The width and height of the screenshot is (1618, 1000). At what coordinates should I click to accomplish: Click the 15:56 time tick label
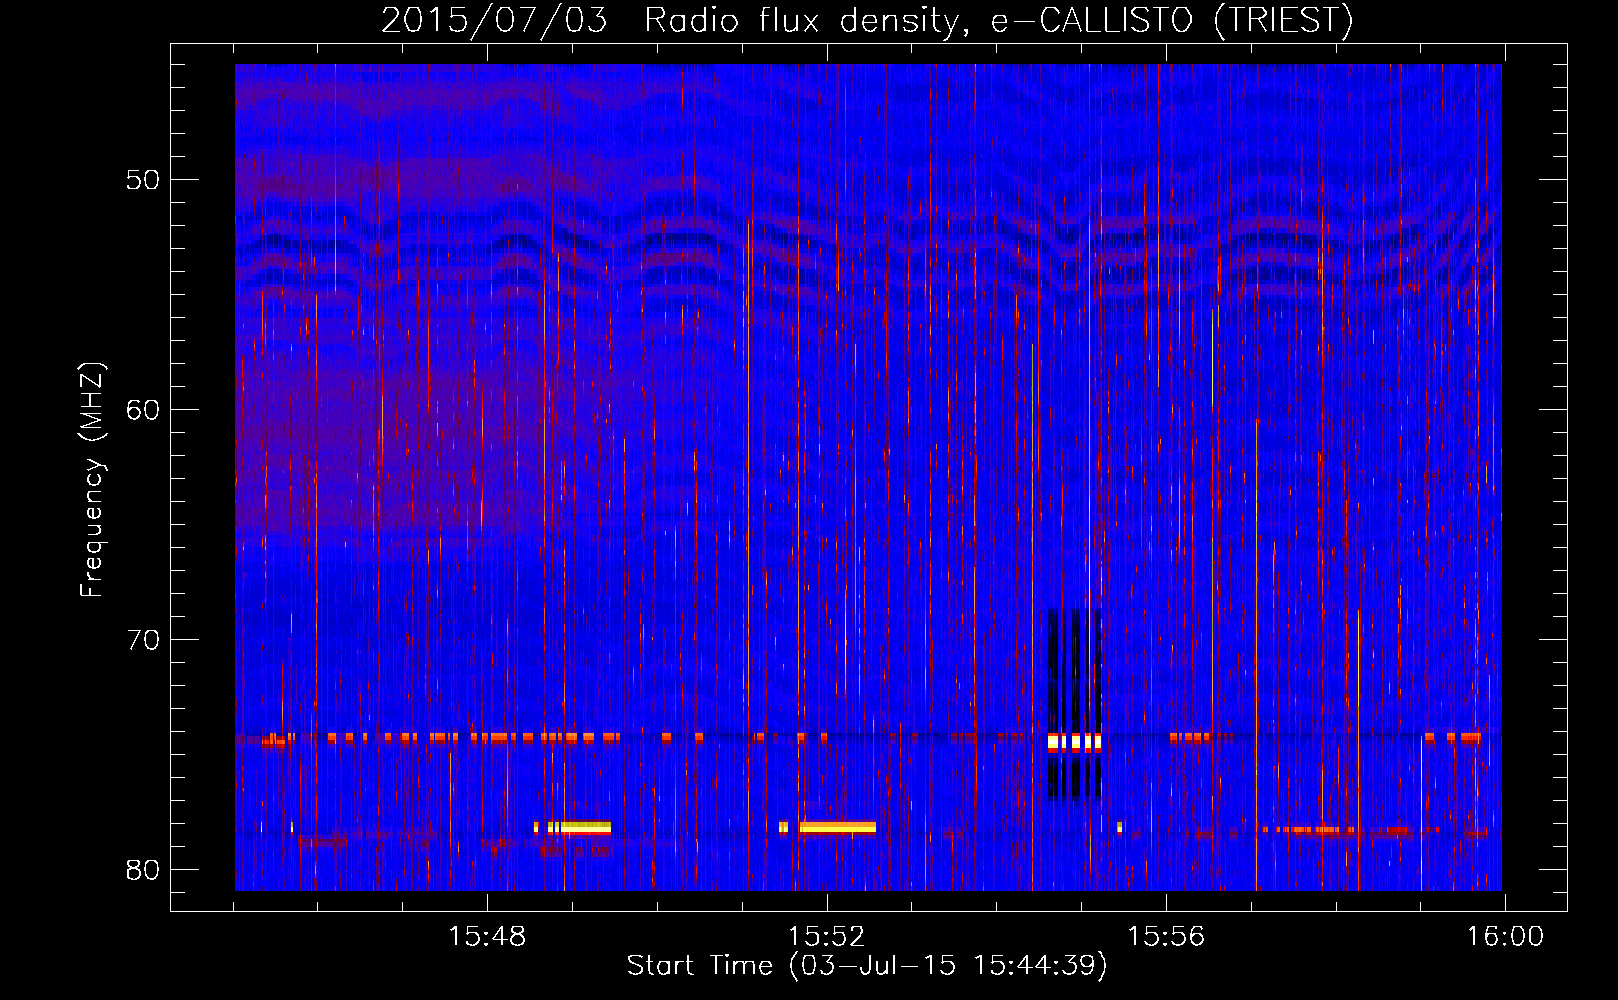(x=1166, y=937)
